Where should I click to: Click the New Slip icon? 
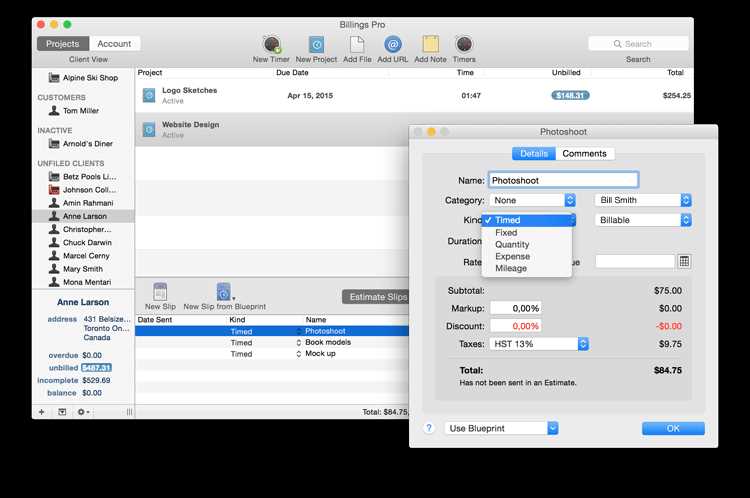(x=160, y=291)
